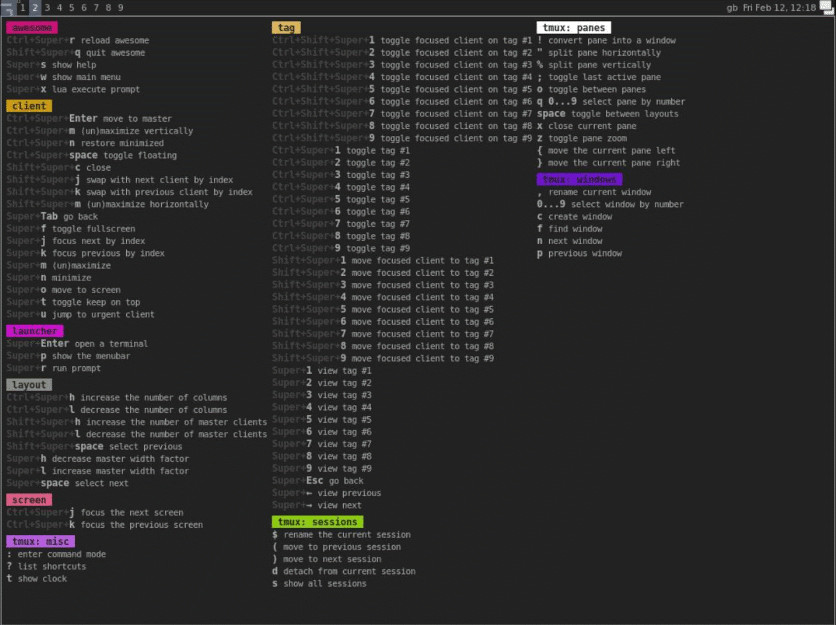The image size is (836, 625).
Task: Click the 'rename the current session' row
Action: [341, 535]
